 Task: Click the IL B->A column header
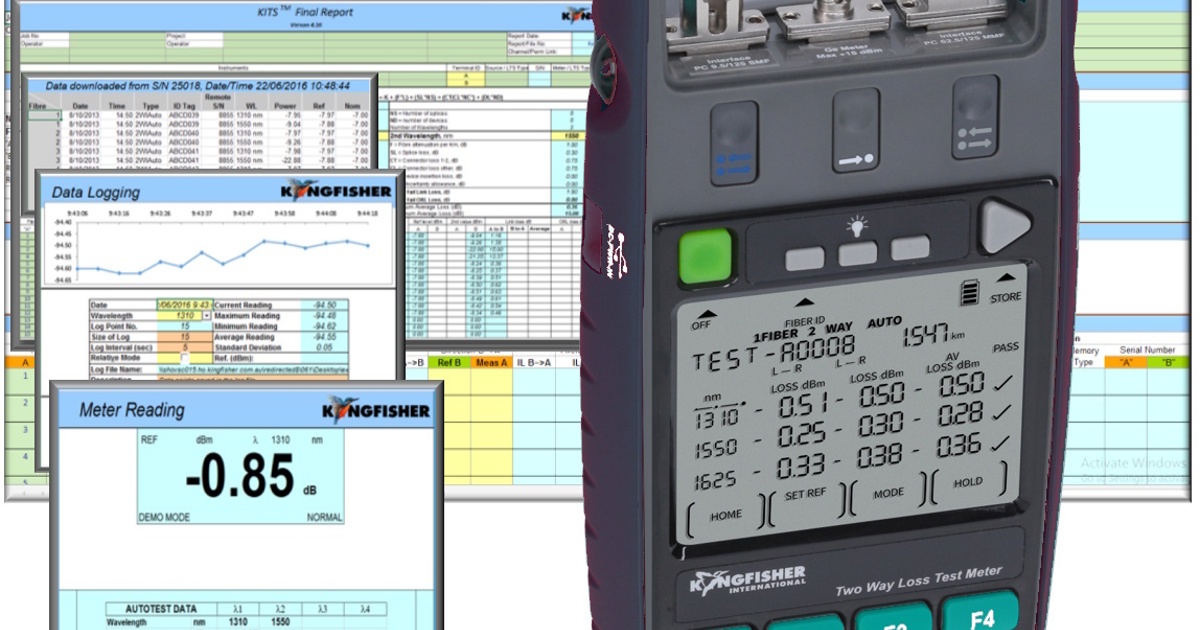(532, 362)
